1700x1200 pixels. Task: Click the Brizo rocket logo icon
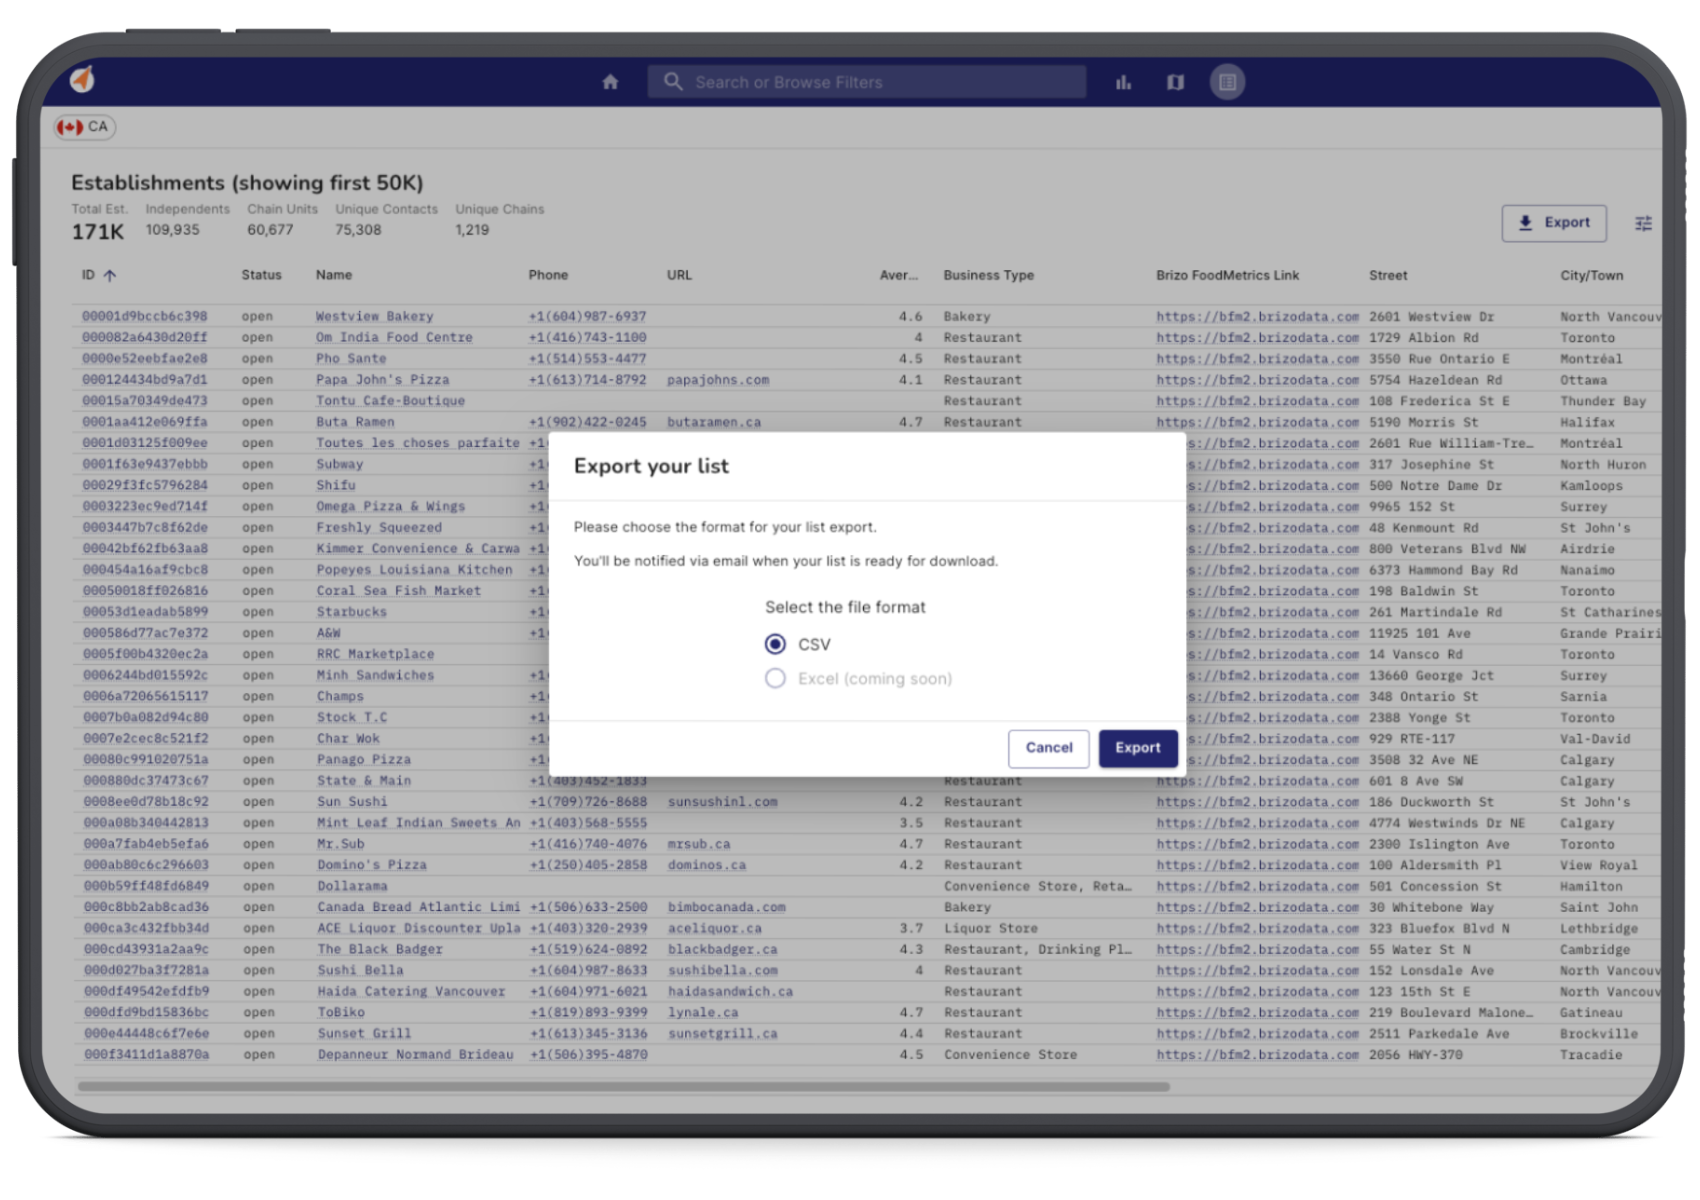pos(82,79)
